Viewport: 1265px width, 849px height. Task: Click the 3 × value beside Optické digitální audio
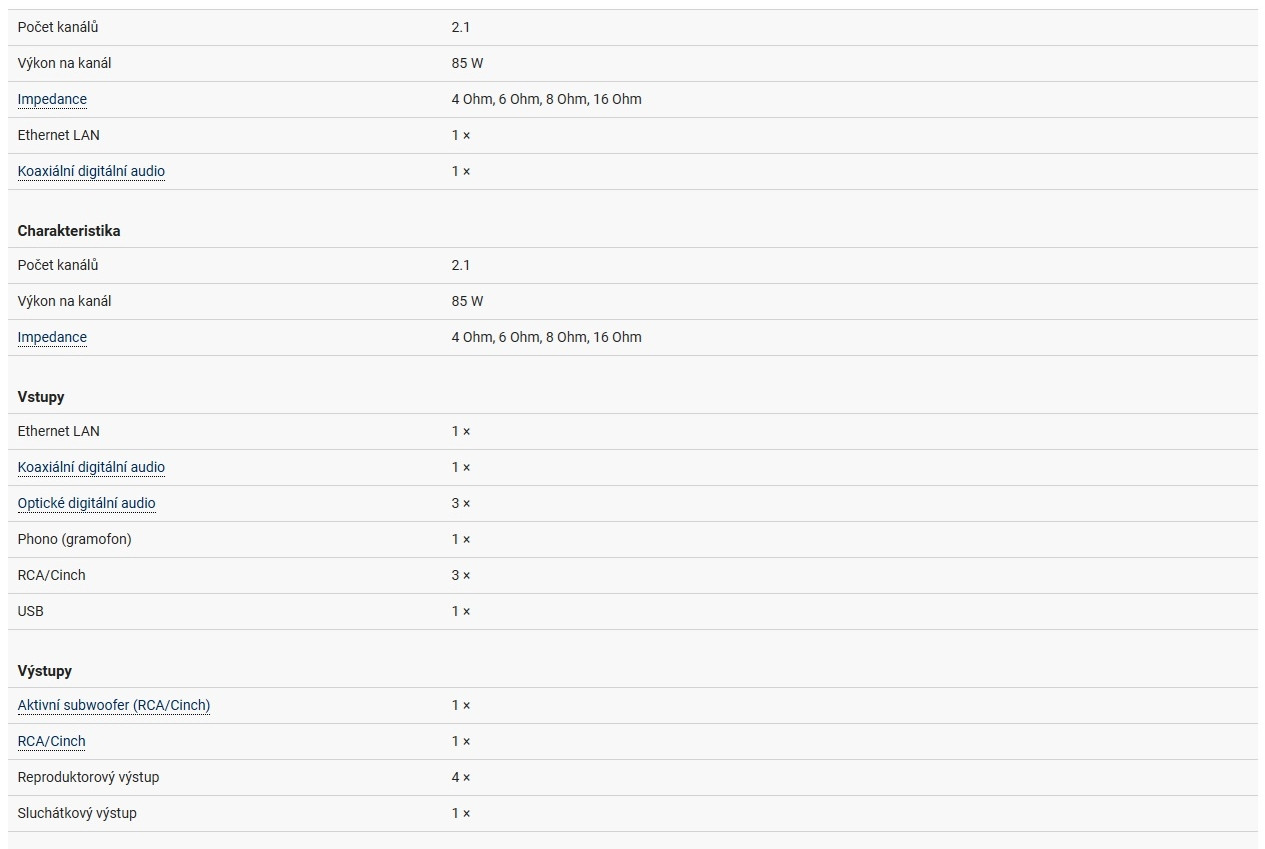point(461,503)
